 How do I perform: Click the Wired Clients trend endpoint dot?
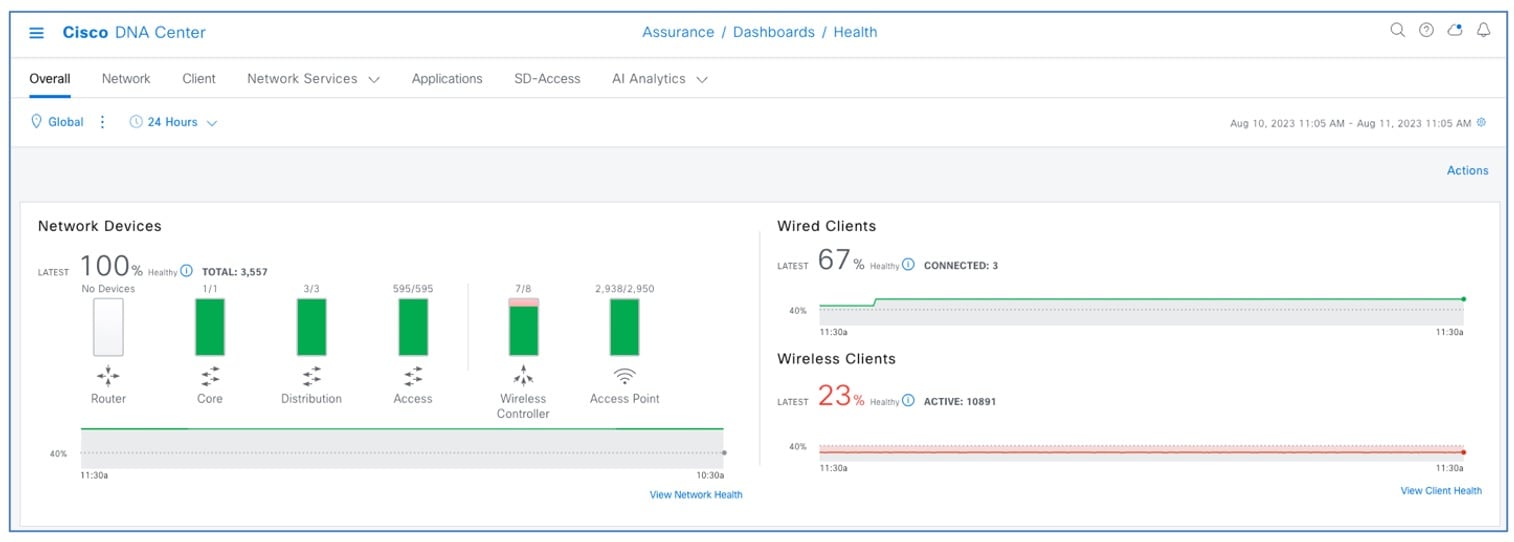coord(1463,299)
